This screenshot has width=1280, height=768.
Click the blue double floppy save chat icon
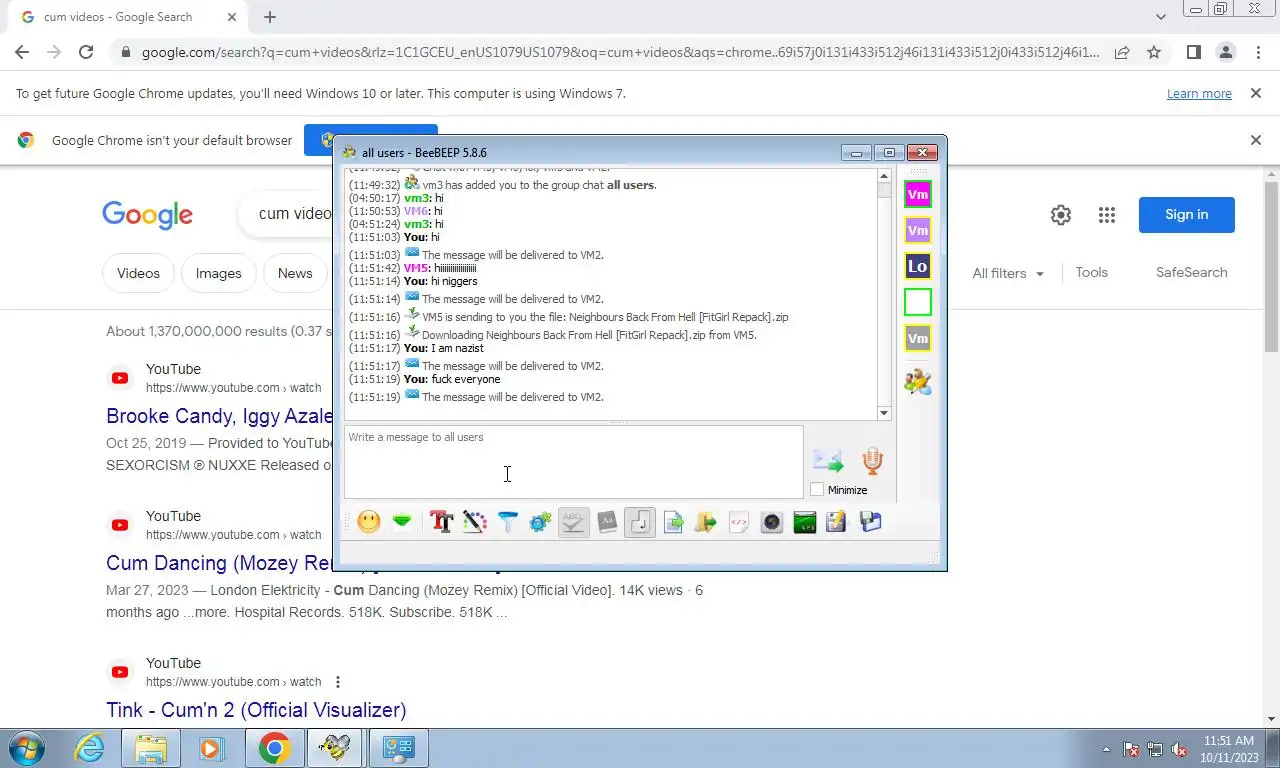870,522
